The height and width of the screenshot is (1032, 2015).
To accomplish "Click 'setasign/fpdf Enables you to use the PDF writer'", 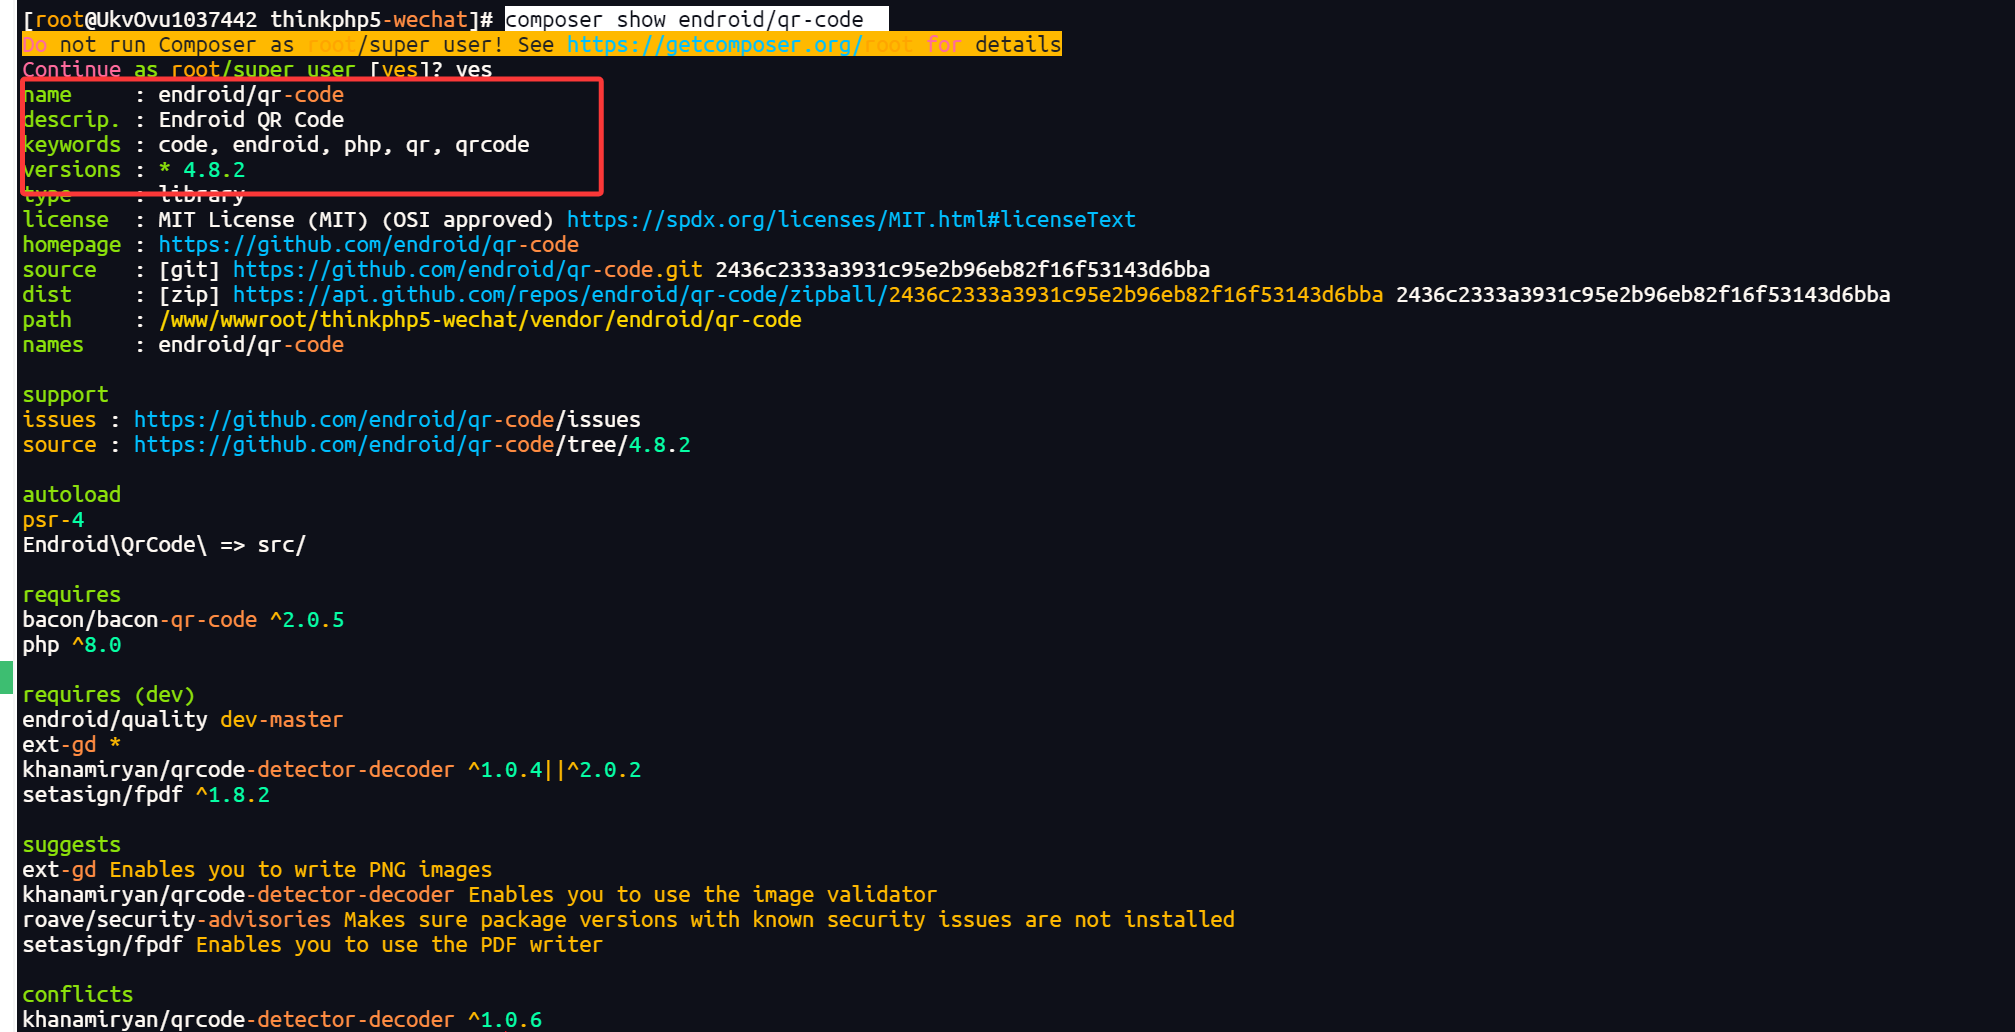I will [x=312, y=945].
